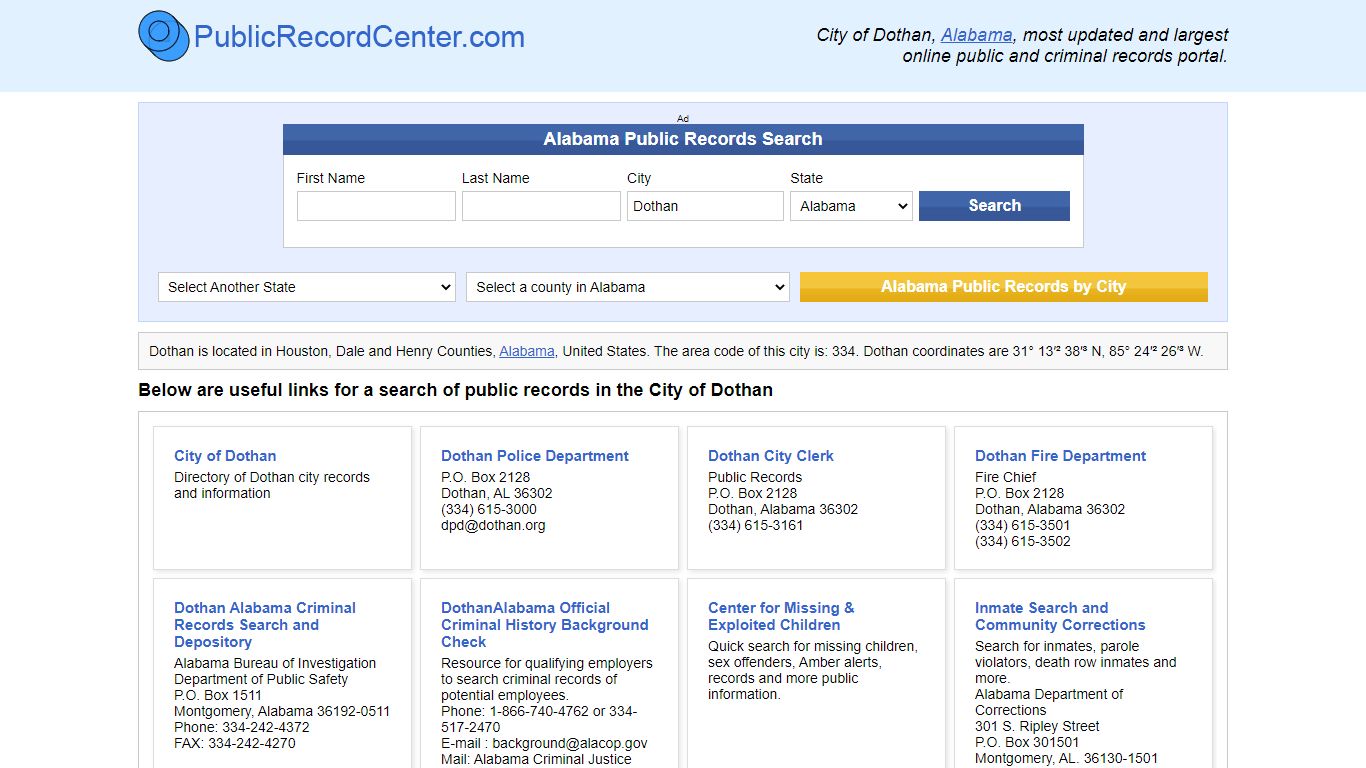
Task: Open Center for Missing & Exploited Children link
Action: (x=781, y=616)
